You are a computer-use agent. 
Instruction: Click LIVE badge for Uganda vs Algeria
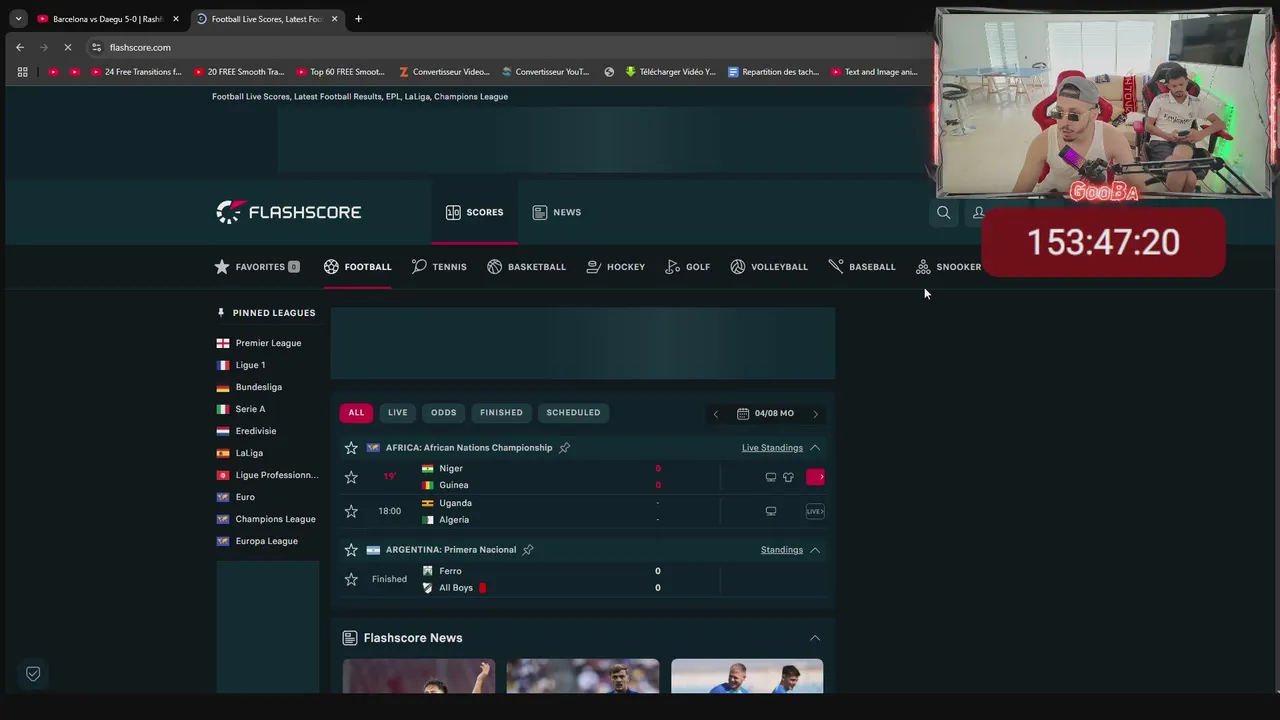[x=815, y=511]
